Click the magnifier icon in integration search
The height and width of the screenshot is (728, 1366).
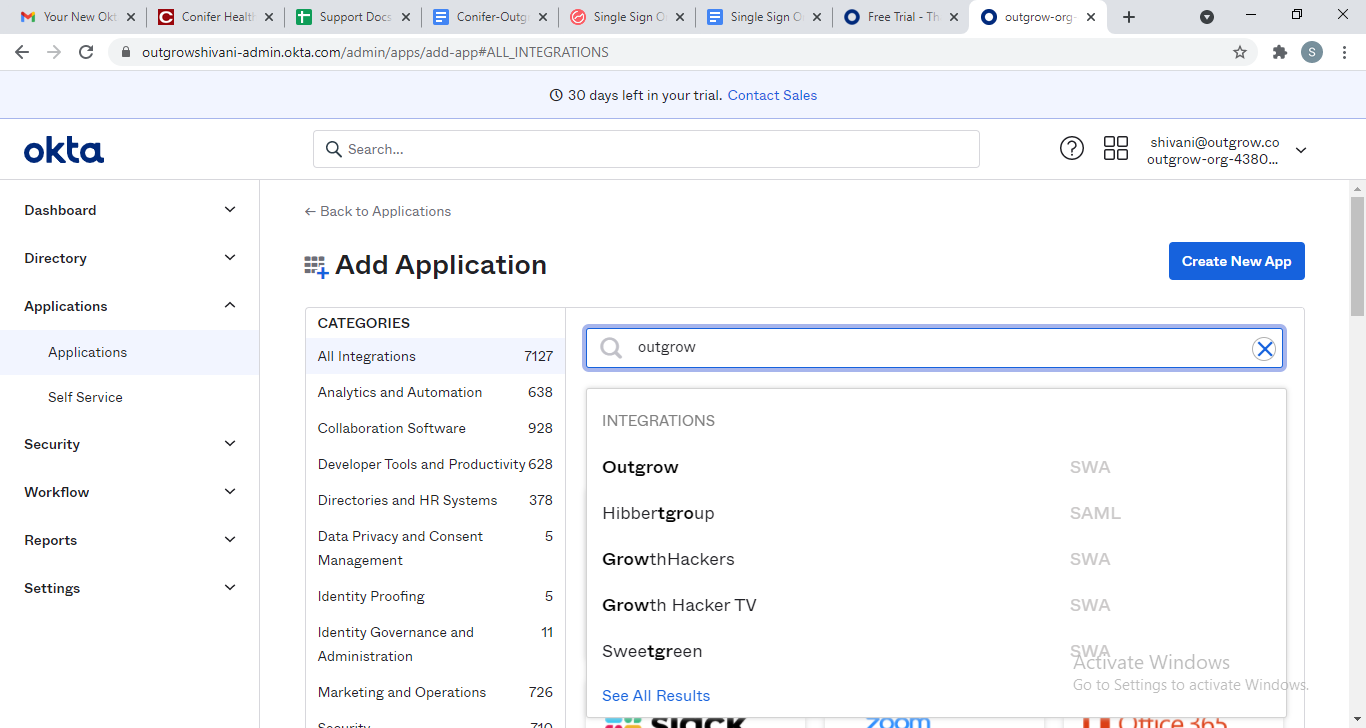point(611,348)
